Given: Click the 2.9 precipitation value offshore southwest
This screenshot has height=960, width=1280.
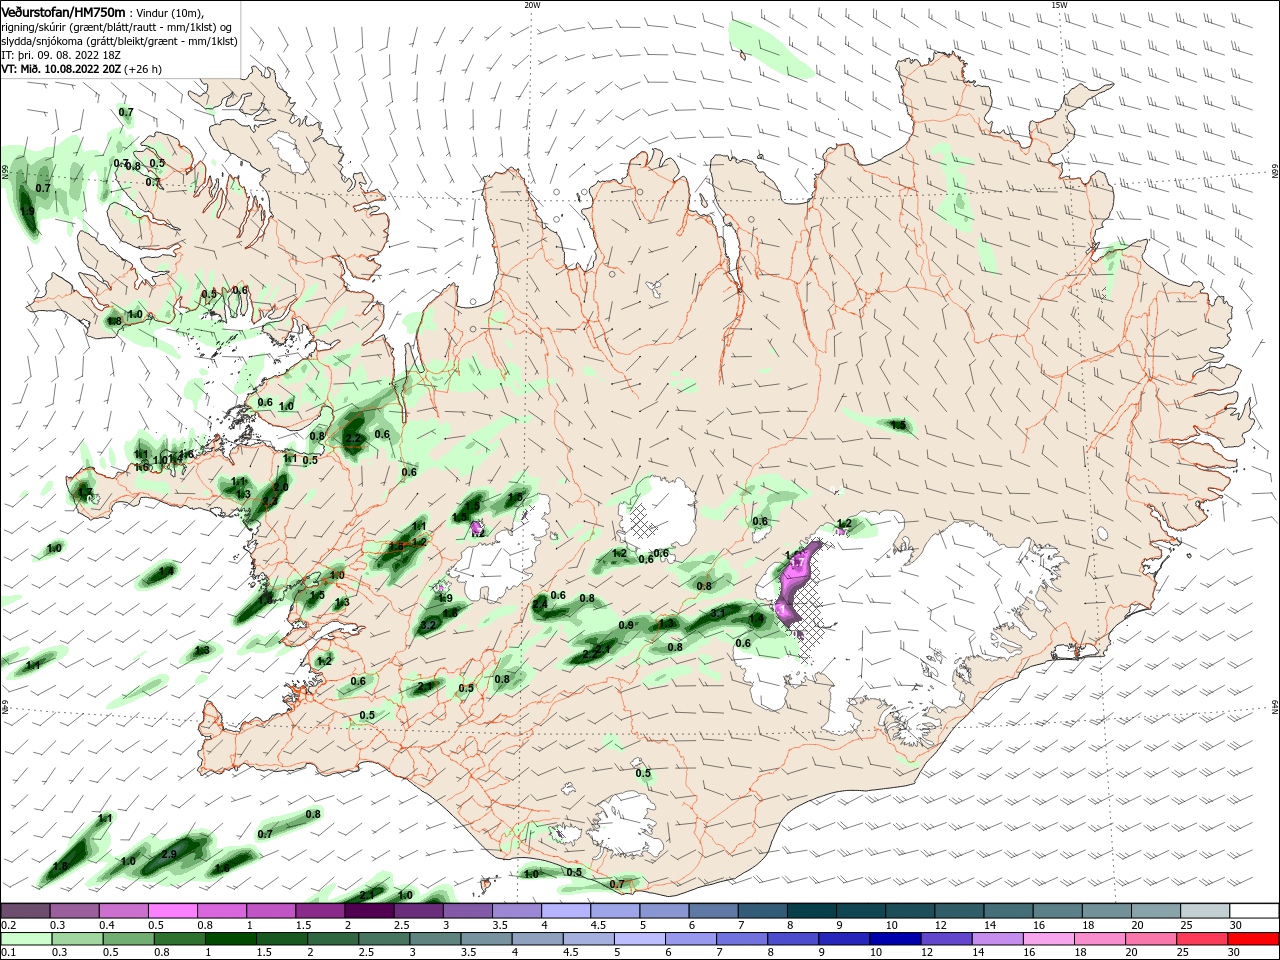Looking at the screenshot, I should click(x=168, y=854).
